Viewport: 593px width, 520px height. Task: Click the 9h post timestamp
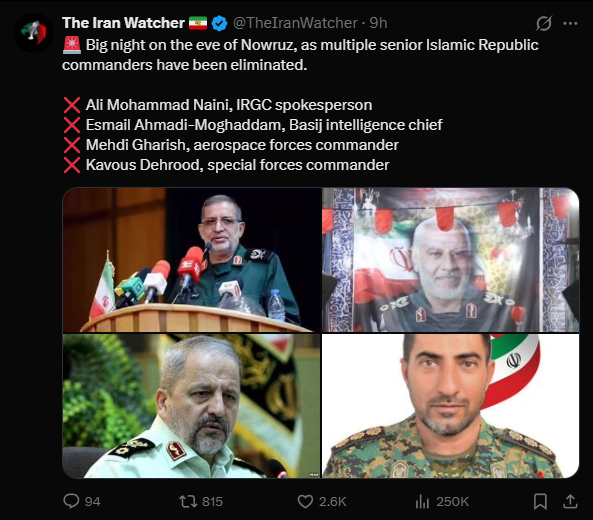coord(378,23)
